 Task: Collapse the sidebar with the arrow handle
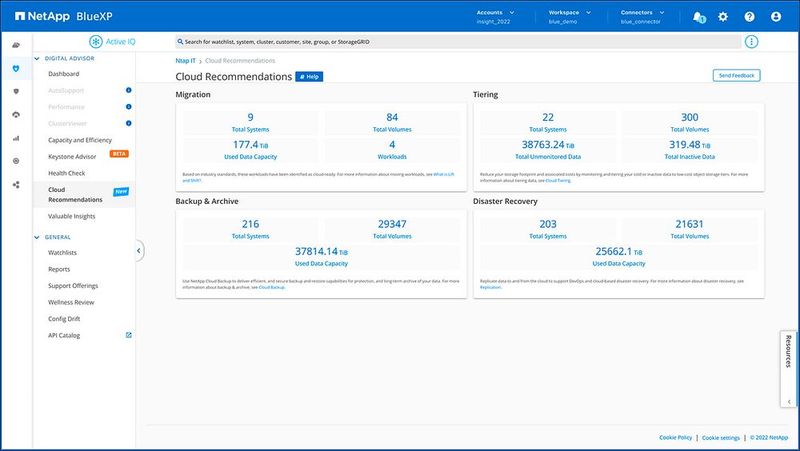[139, 250]
